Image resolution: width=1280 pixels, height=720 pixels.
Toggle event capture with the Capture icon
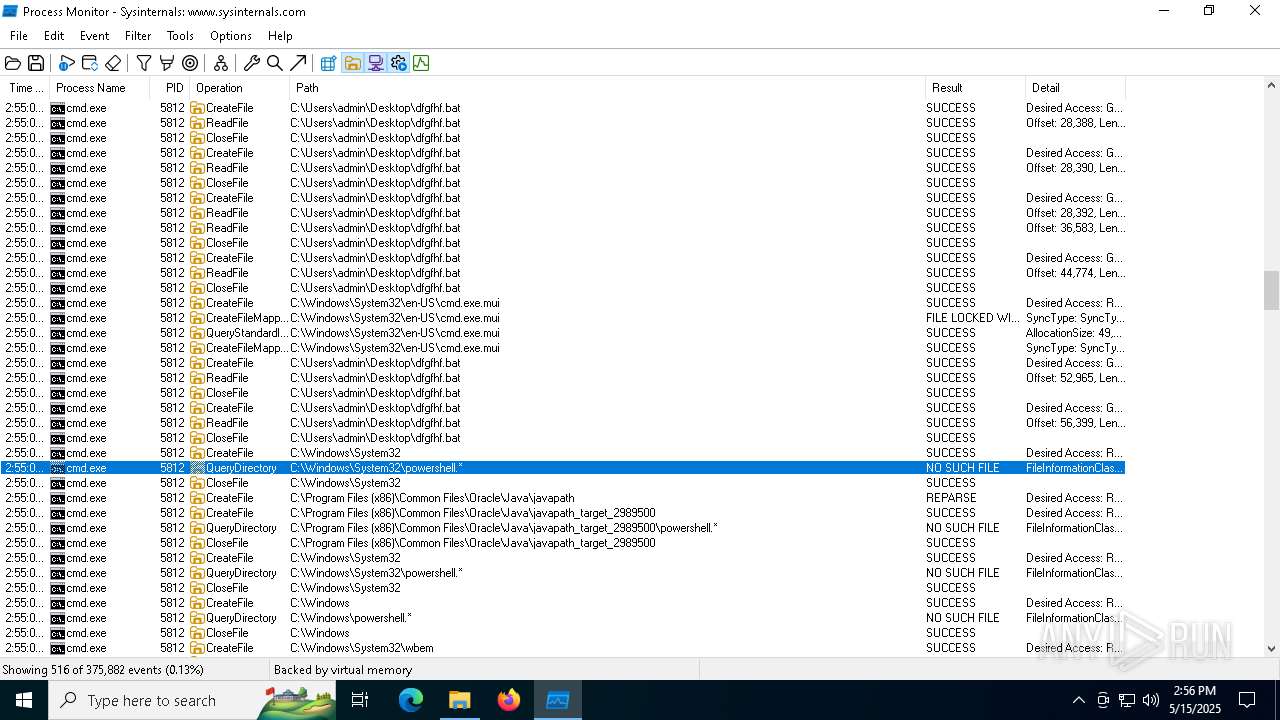(66, 63)
